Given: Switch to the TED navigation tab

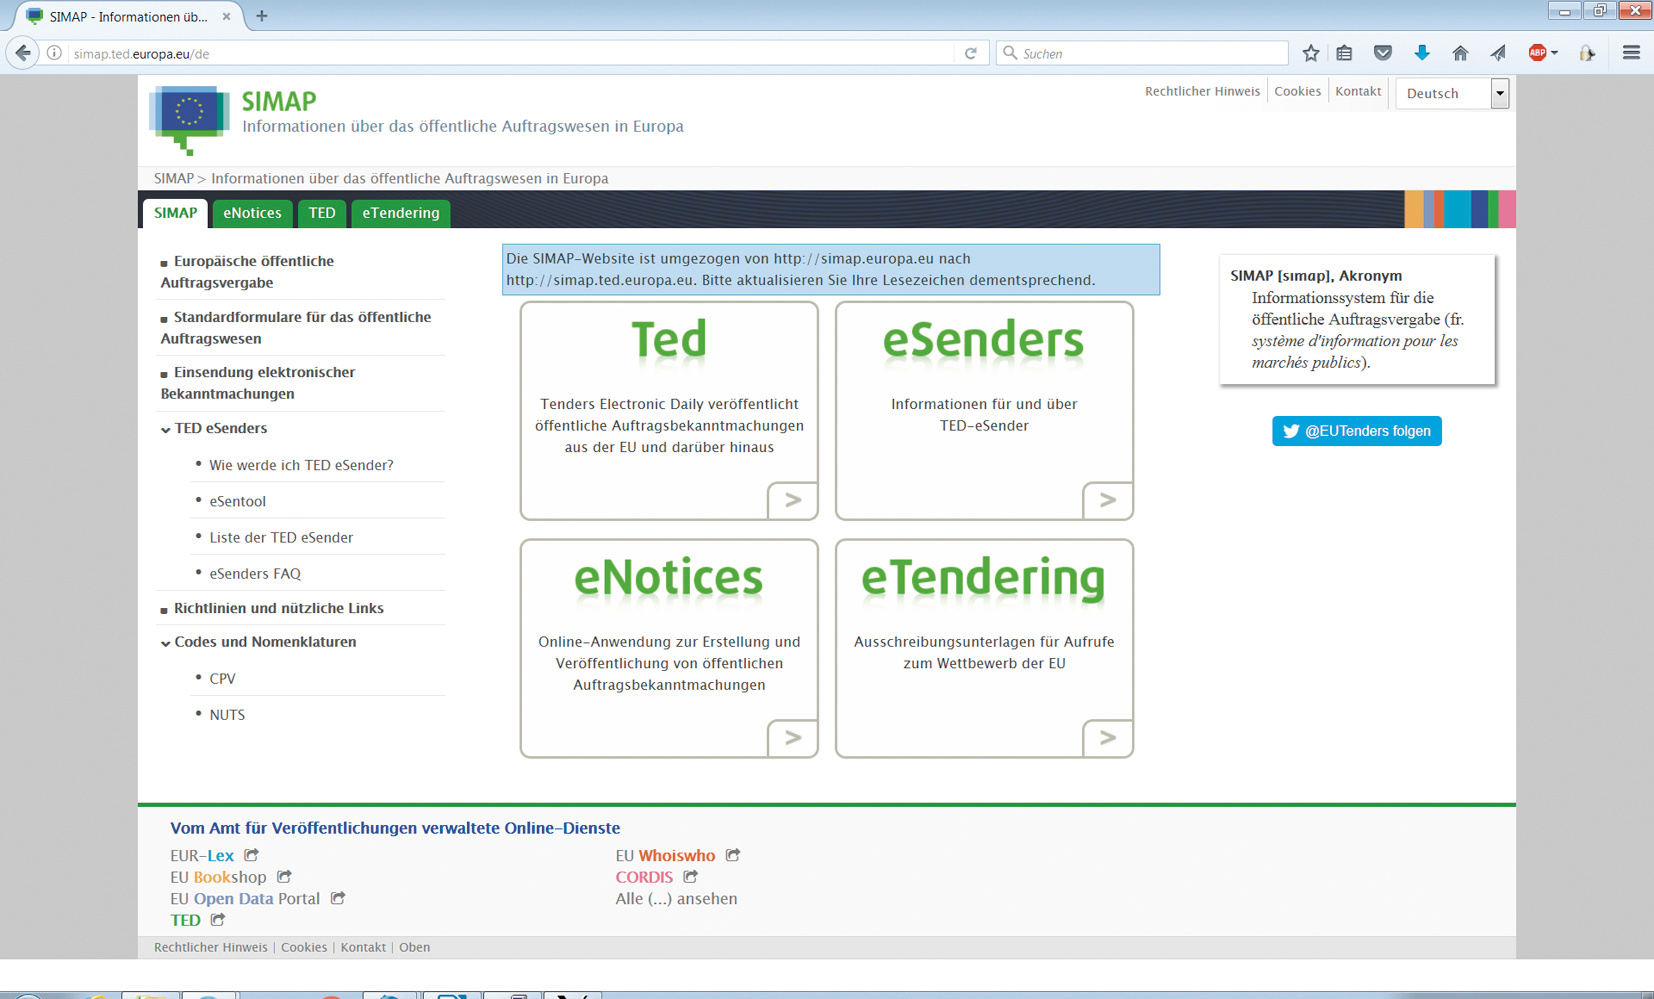Looking at the screenshot, I should pyautogui.click(x=322, y=213).
